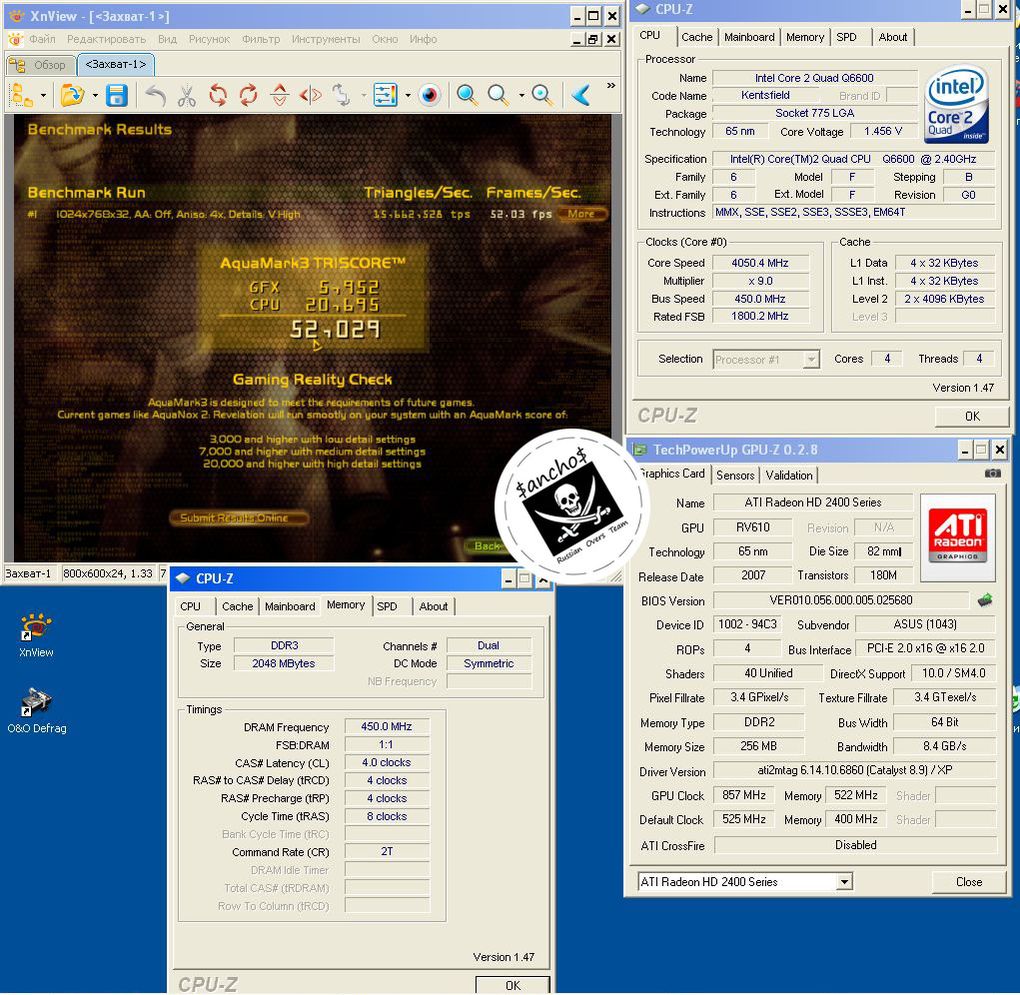Open the image adjustments sliders icon

coord(385,96)
